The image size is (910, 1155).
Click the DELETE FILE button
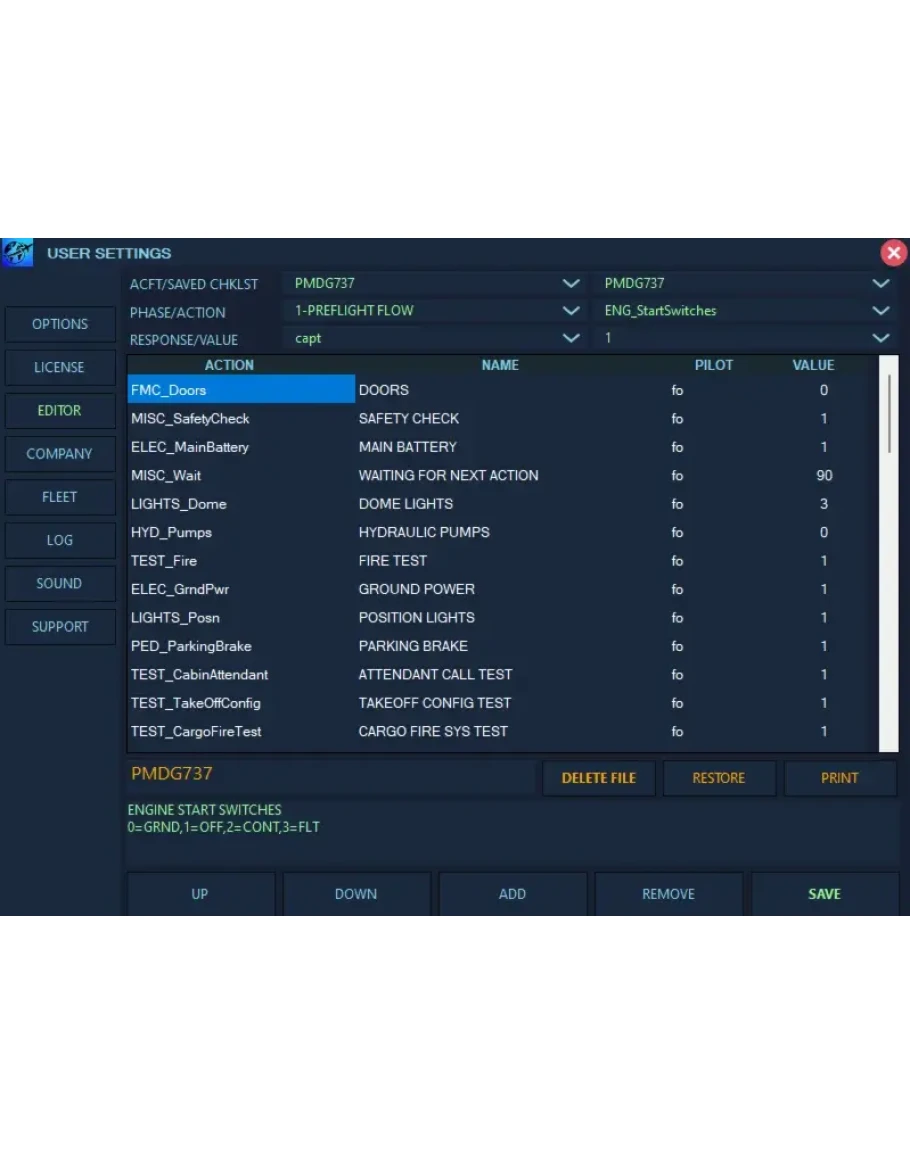coord(598,778)
